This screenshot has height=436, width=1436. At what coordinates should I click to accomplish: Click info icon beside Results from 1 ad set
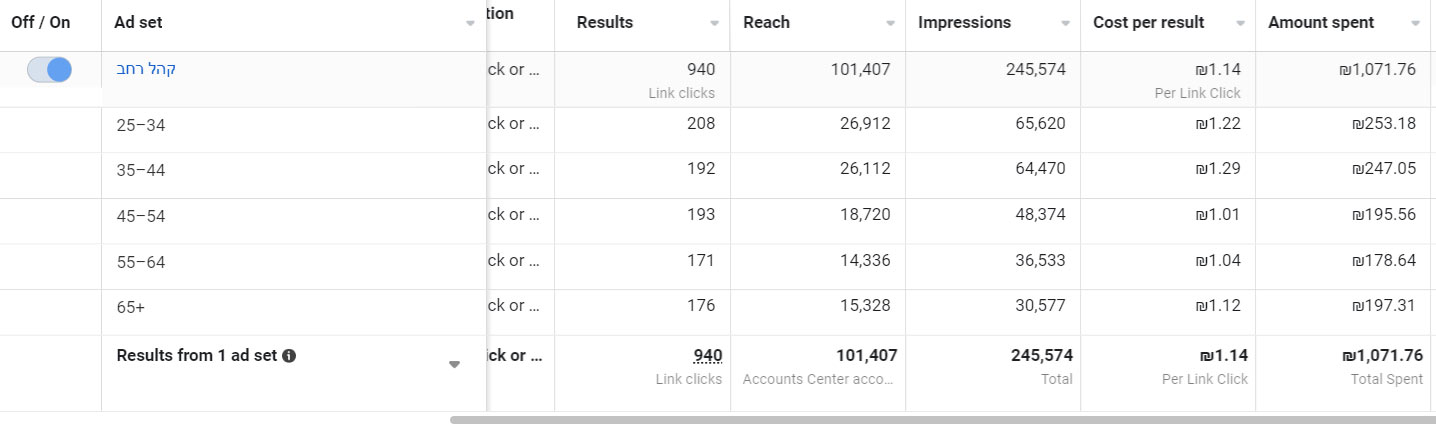click(x=289, y=356)
